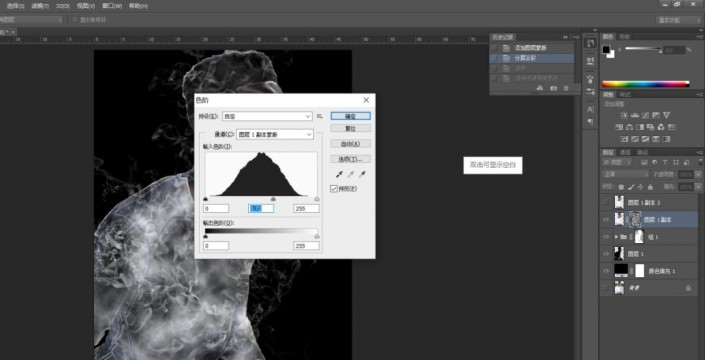Add a Vibrance adjustment (triangle icon)

(x=666, y=116)
